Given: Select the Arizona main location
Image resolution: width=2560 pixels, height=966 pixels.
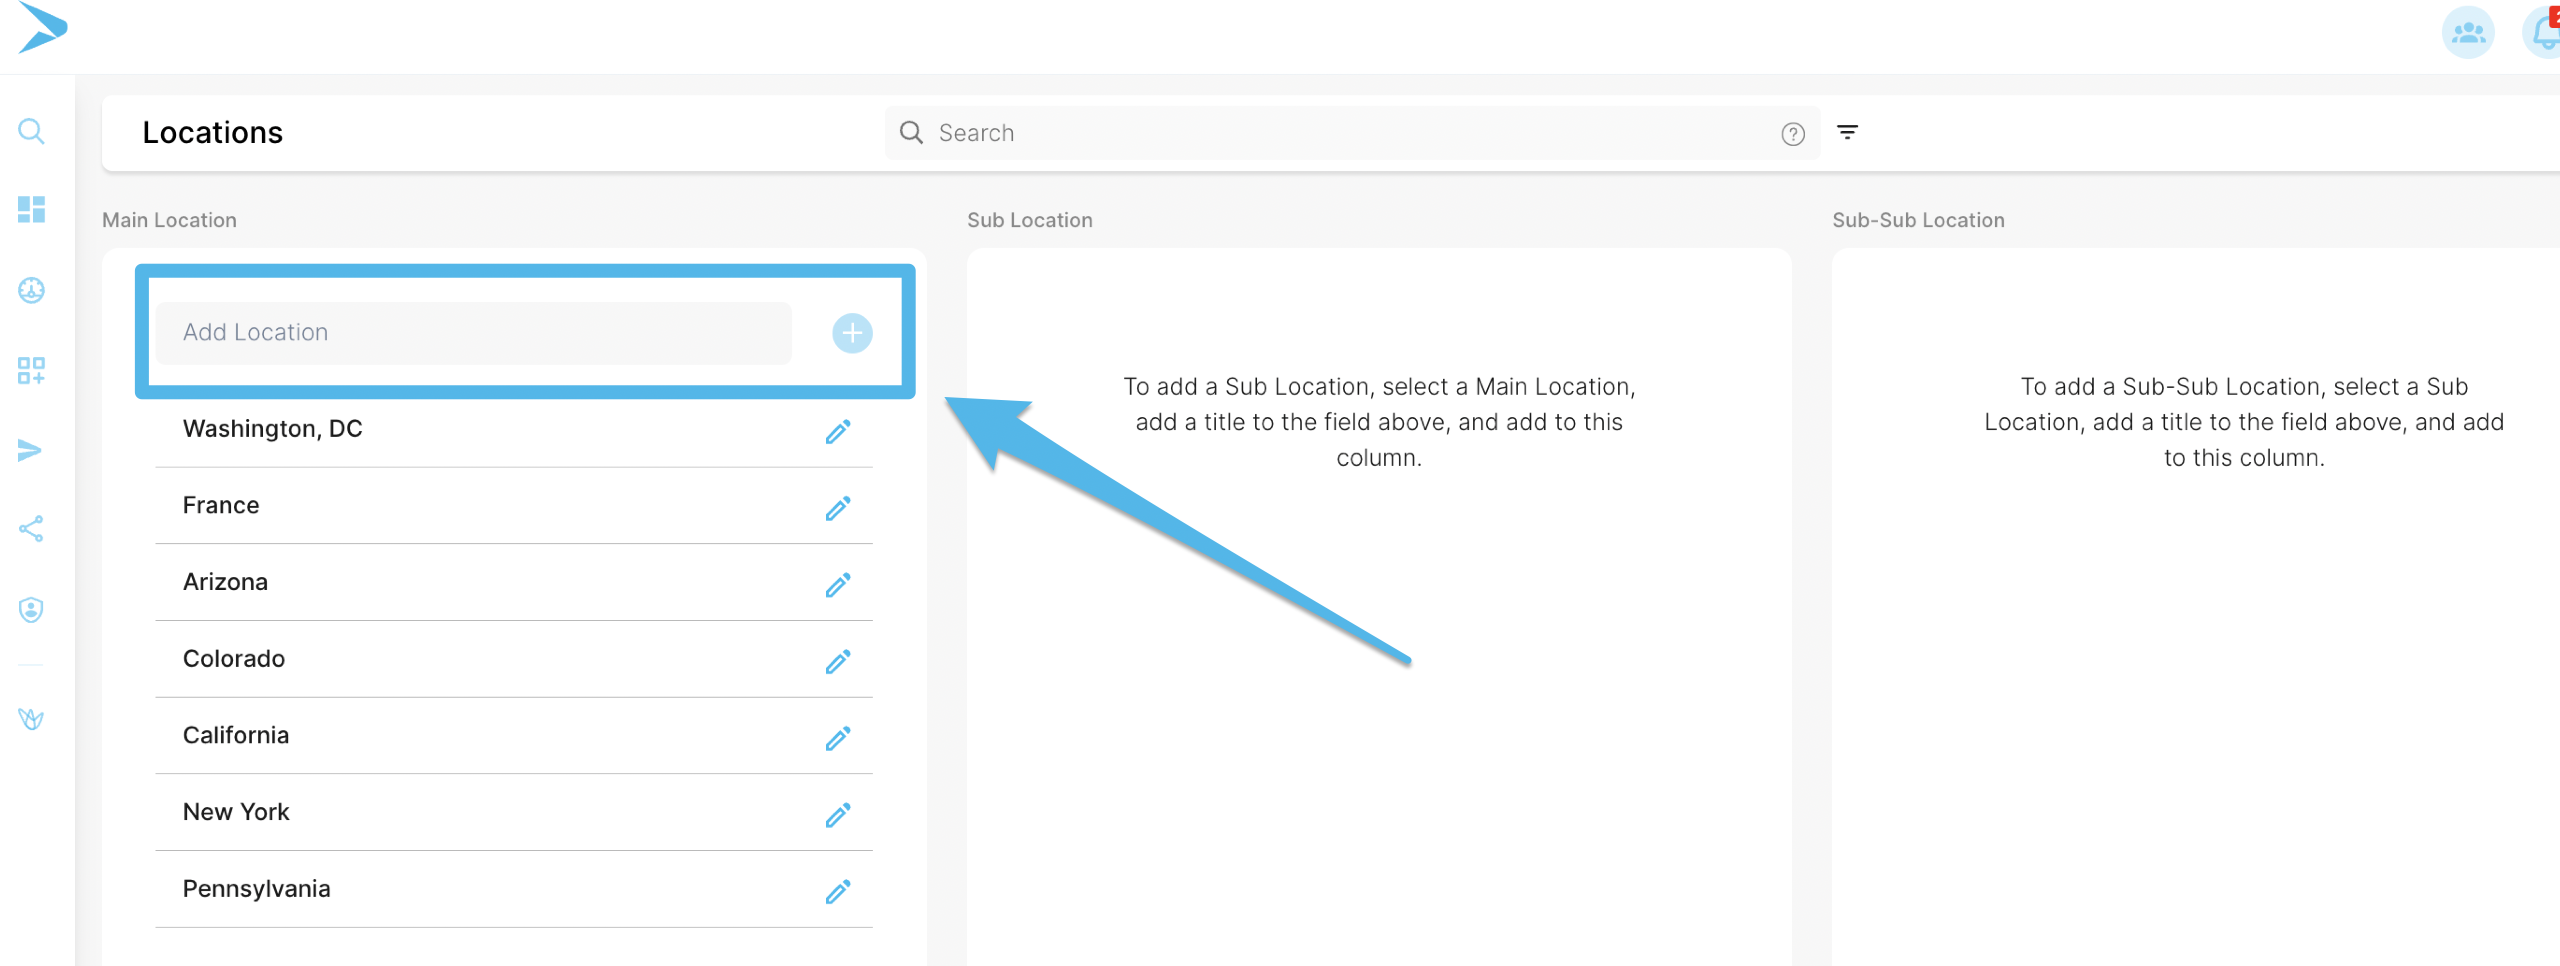Looking at the screenshot, I should (x=514, y=582).
